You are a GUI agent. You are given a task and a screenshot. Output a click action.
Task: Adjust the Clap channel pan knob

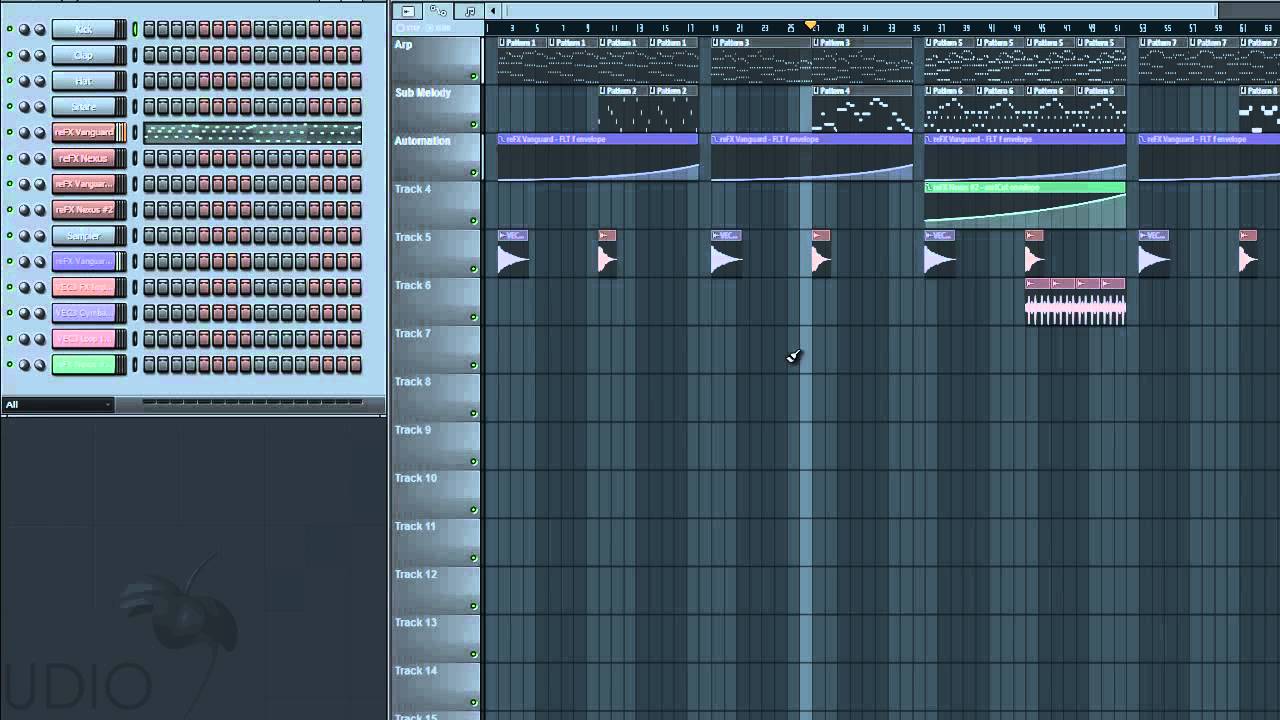click(x=24, y=55)
